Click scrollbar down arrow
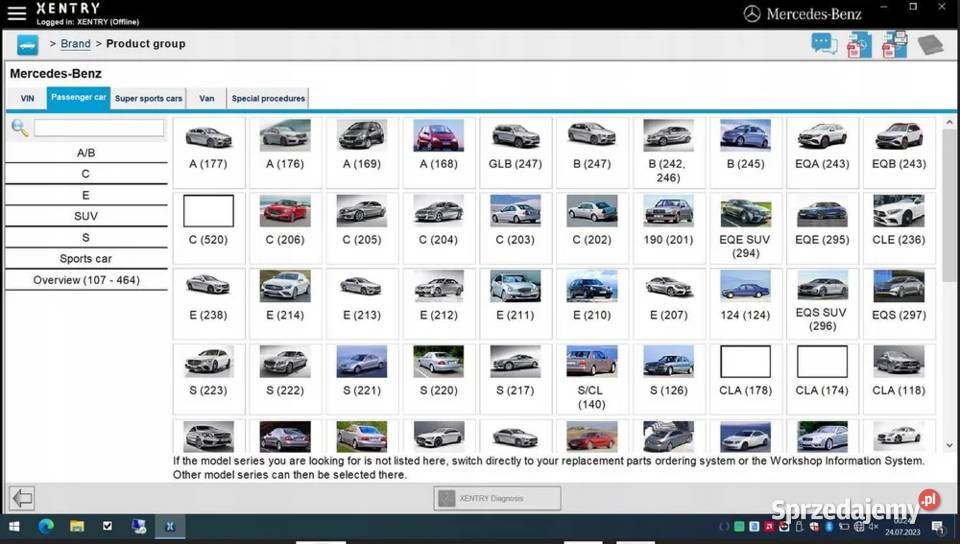This screenshot has width=960, height=544. tap(949, 445)
